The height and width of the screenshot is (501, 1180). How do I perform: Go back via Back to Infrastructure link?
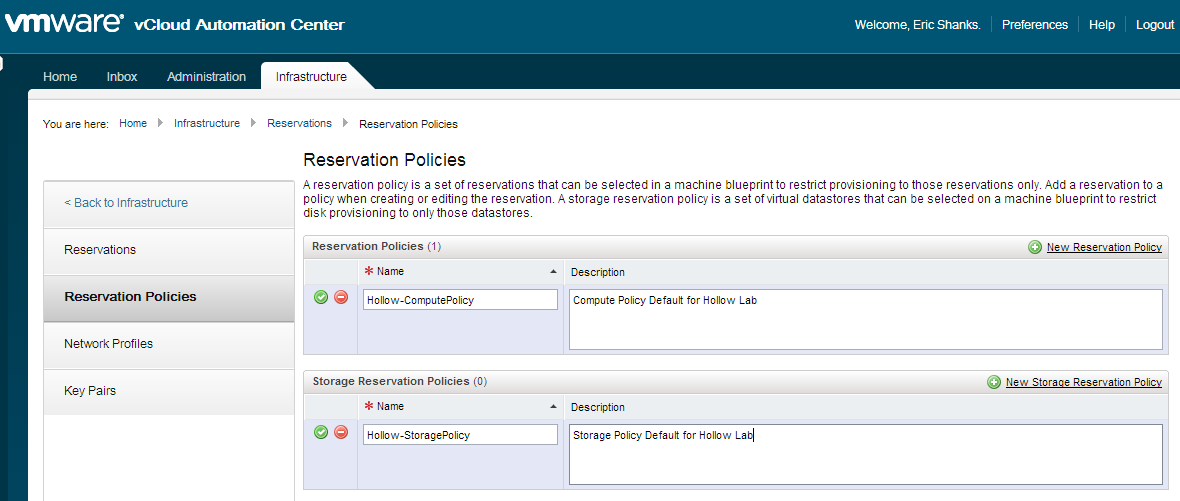click(126, 203)
